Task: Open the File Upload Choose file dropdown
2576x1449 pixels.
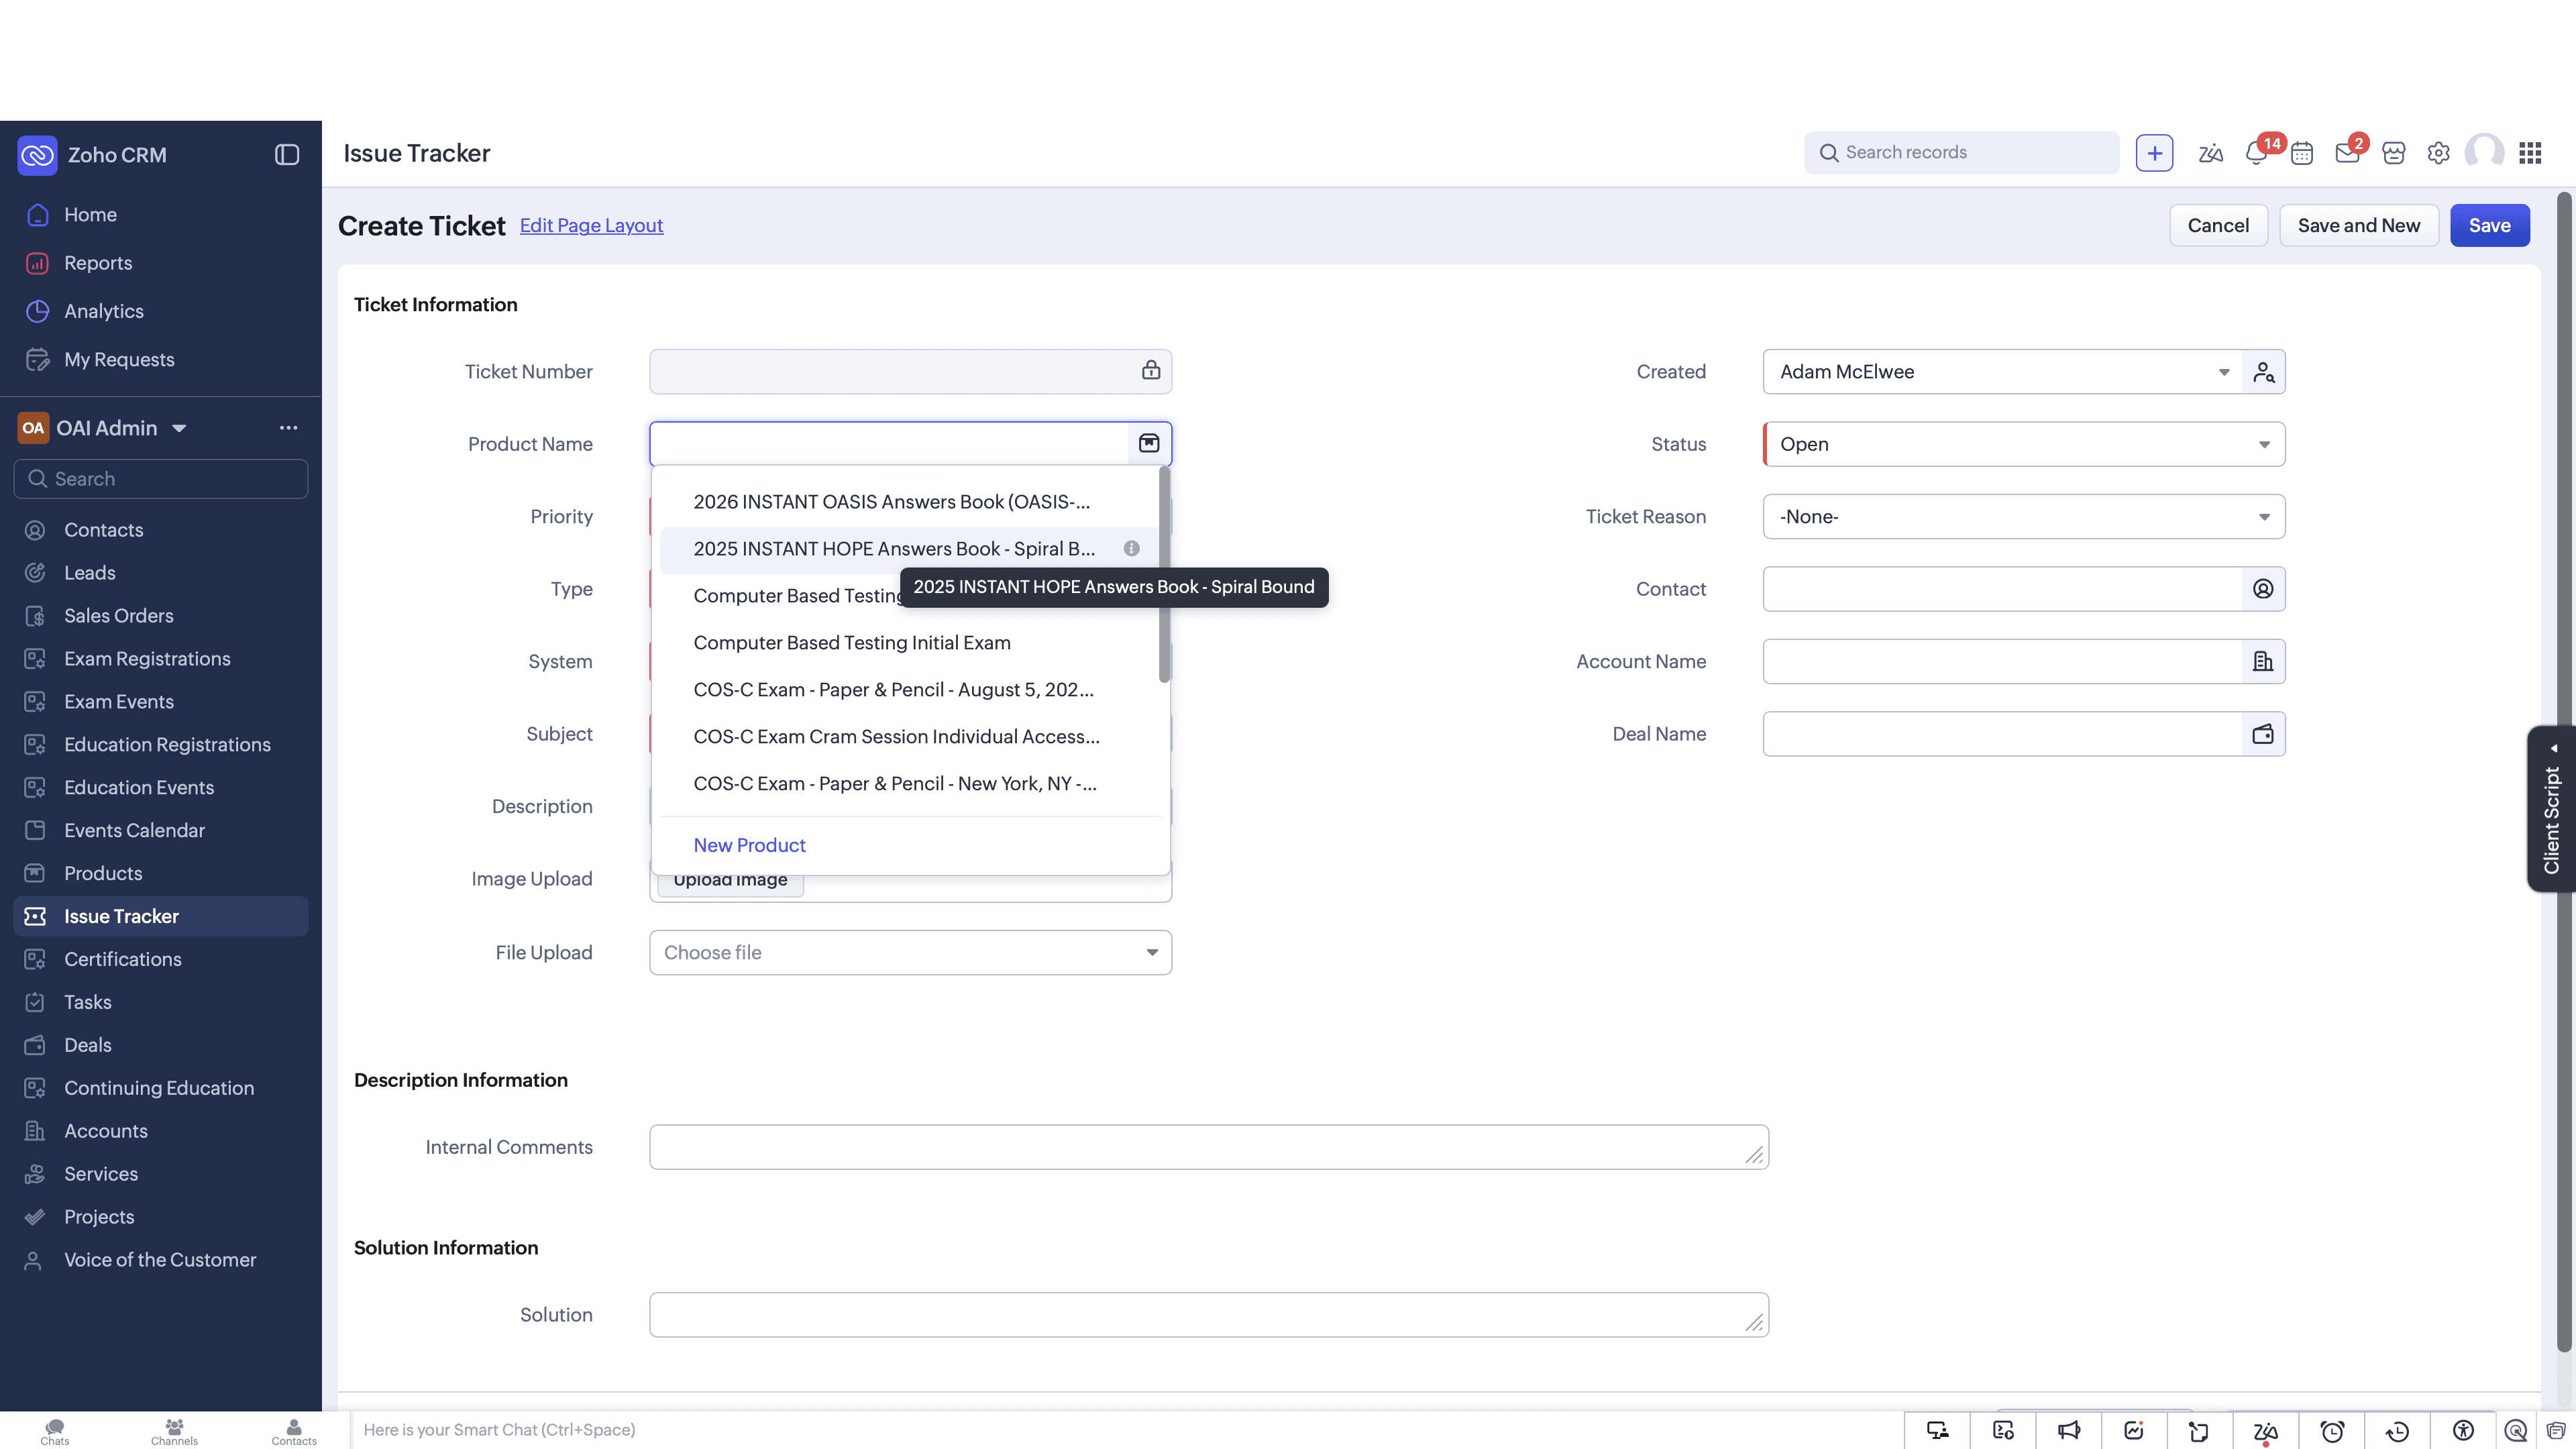Action: coord(910,953)
